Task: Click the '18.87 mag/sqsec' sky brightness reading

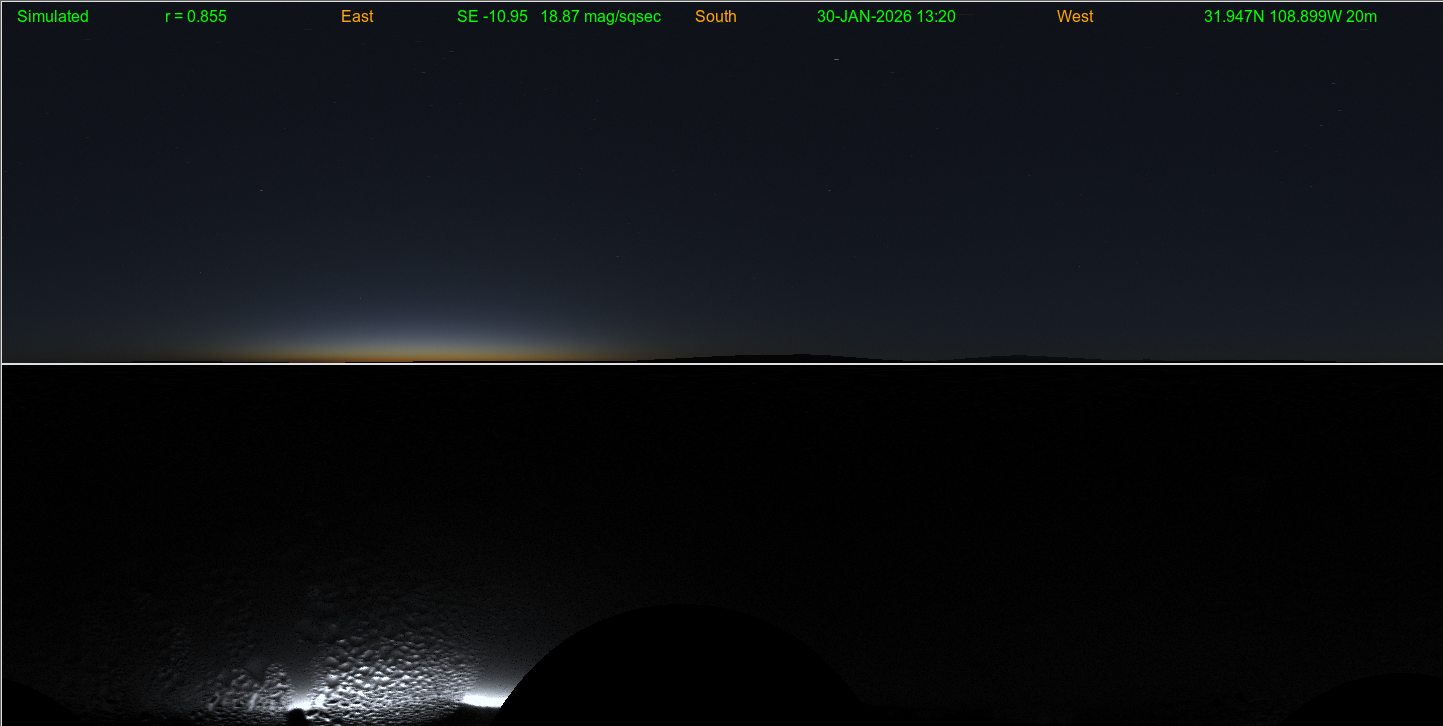Action: pyautogui.click(x=600, y=17)
